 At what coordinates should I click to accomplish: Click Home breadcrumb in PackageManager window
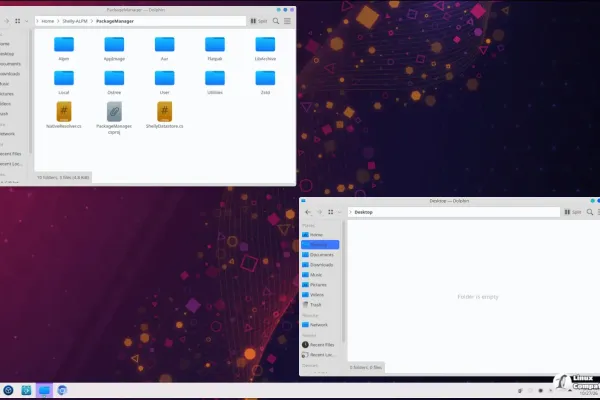coord(47,21)
